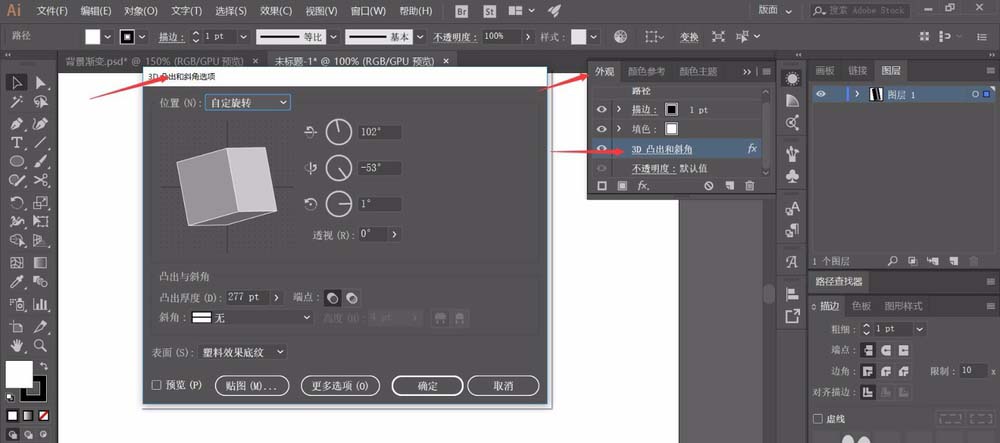
Task: Switch to the 画板 panel tab
Action: click(x=824, y=71)
